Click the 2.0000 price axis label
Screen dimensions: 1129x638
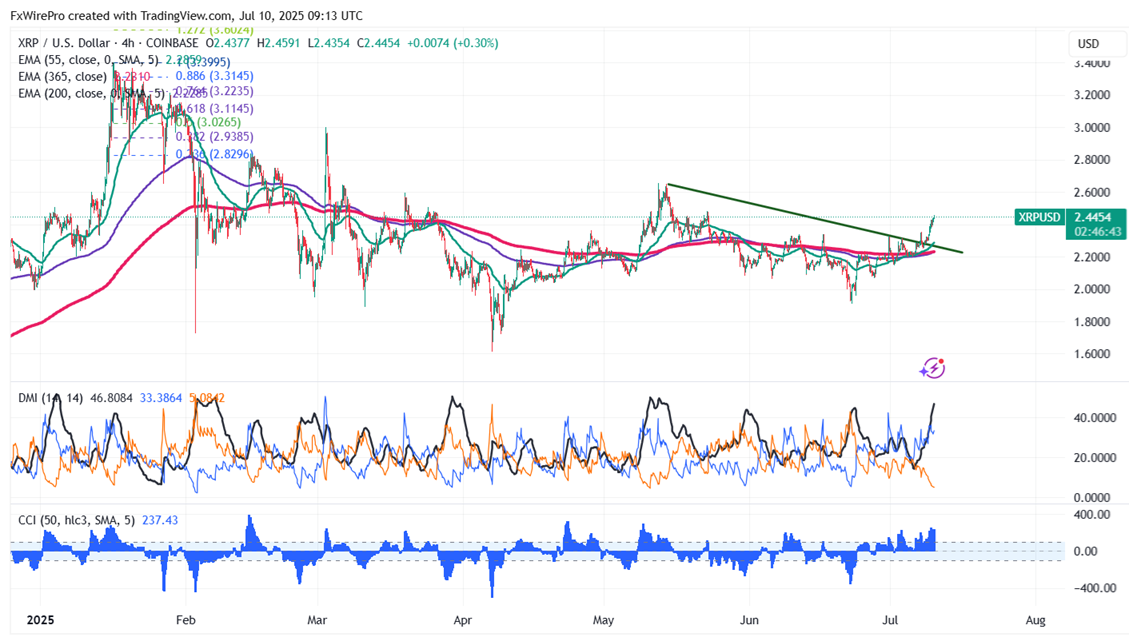(x=1092, y=289)
